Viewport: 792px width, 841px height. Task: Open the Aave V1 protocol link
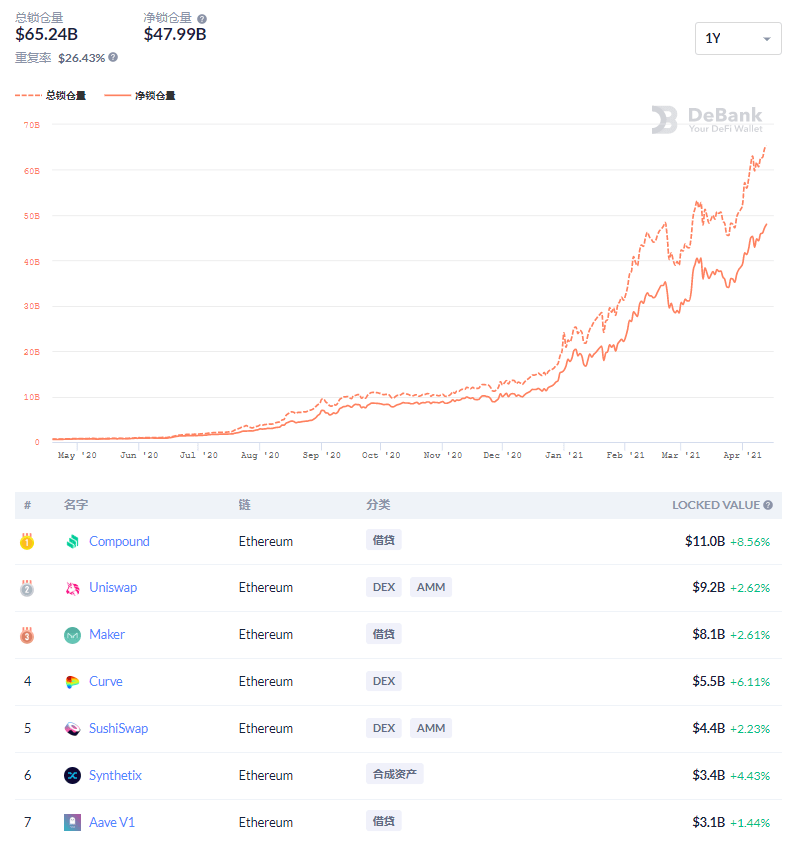[x=112, y=822]
